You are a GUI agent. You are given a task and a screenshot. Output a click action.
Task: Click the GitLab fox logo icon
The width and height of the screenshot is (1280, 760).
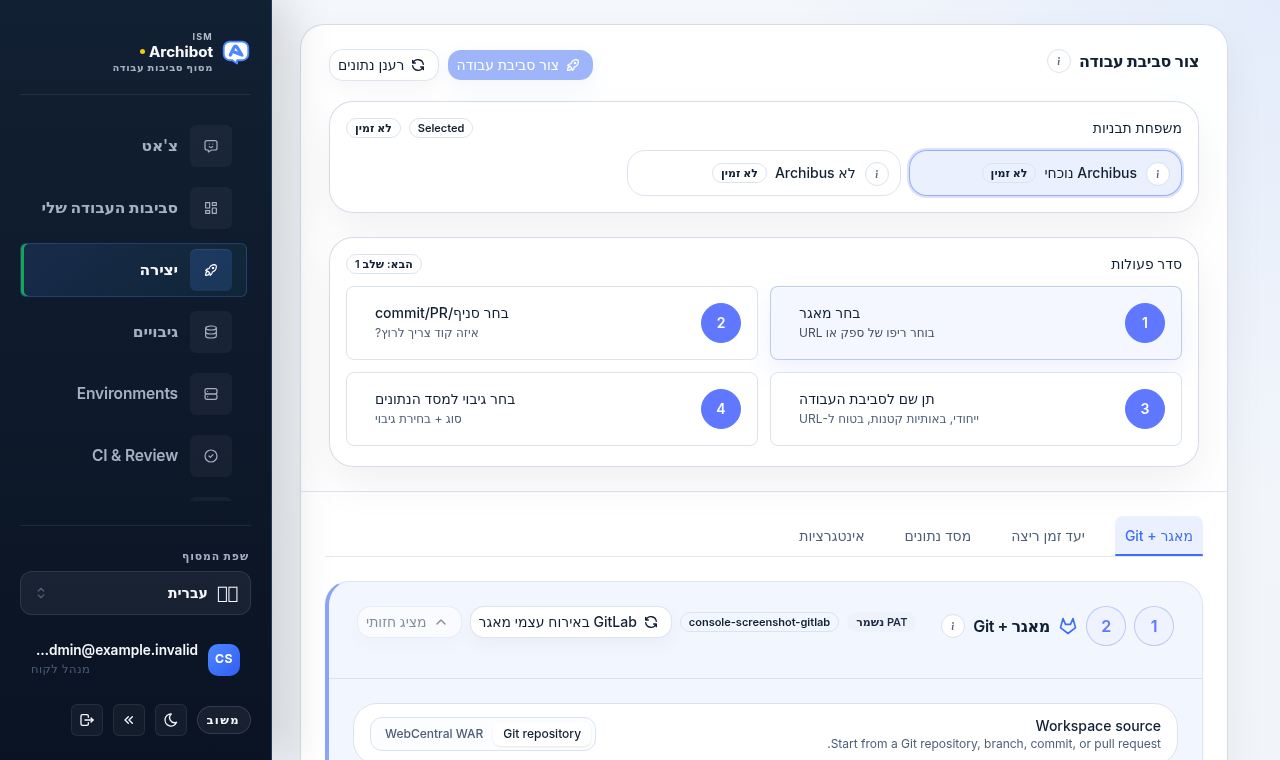pyautogui.click(x=1068, y=626)
